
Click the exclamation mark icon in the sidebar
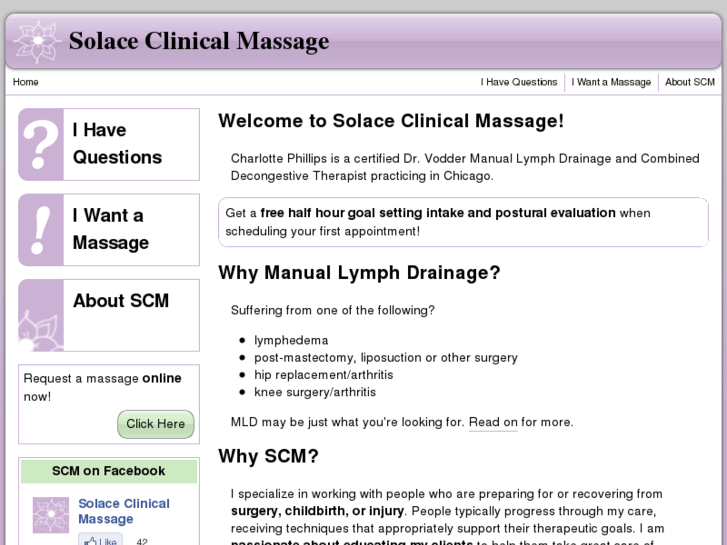pyautogui.click(x=41, y=230)
